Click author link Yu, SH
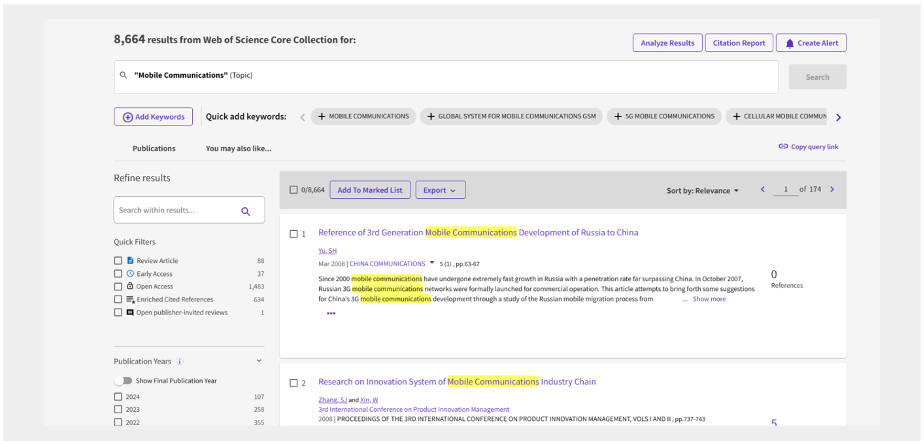Image resolution: width=924 pixels, height=444 pixels. (328, 251)
